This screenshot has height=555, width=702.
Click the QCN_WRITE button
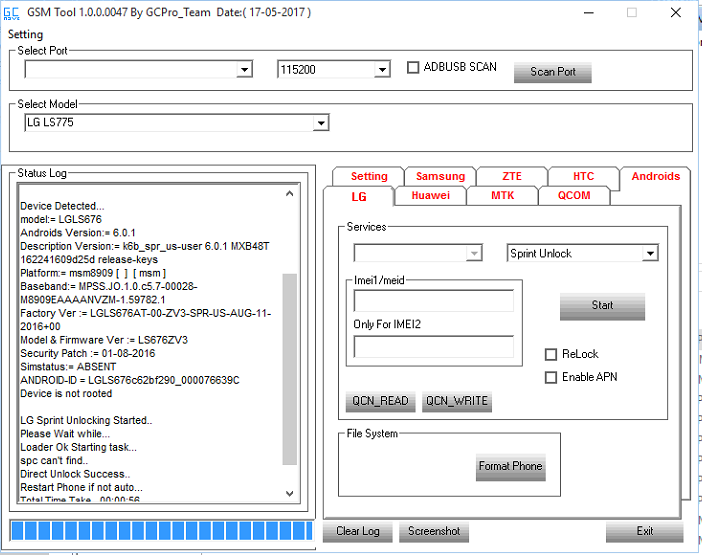pos(457,401)
